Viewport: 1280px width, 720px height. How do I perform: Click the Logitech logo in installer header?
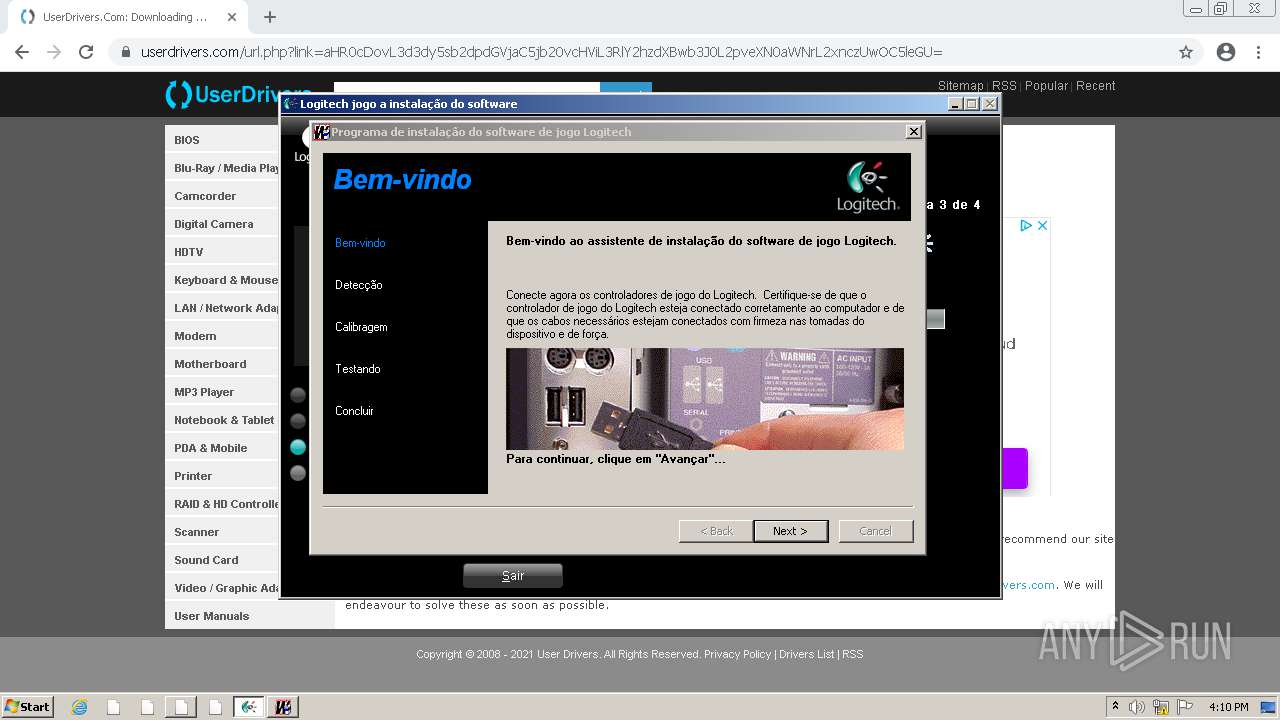click(x=868, y=186)
